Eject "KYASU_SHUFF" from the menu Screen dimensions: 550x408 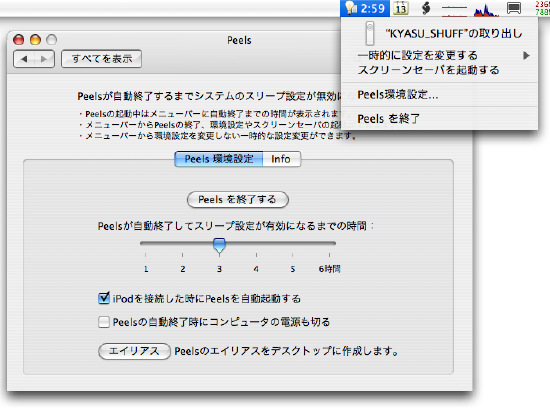(x=440, y=33)
